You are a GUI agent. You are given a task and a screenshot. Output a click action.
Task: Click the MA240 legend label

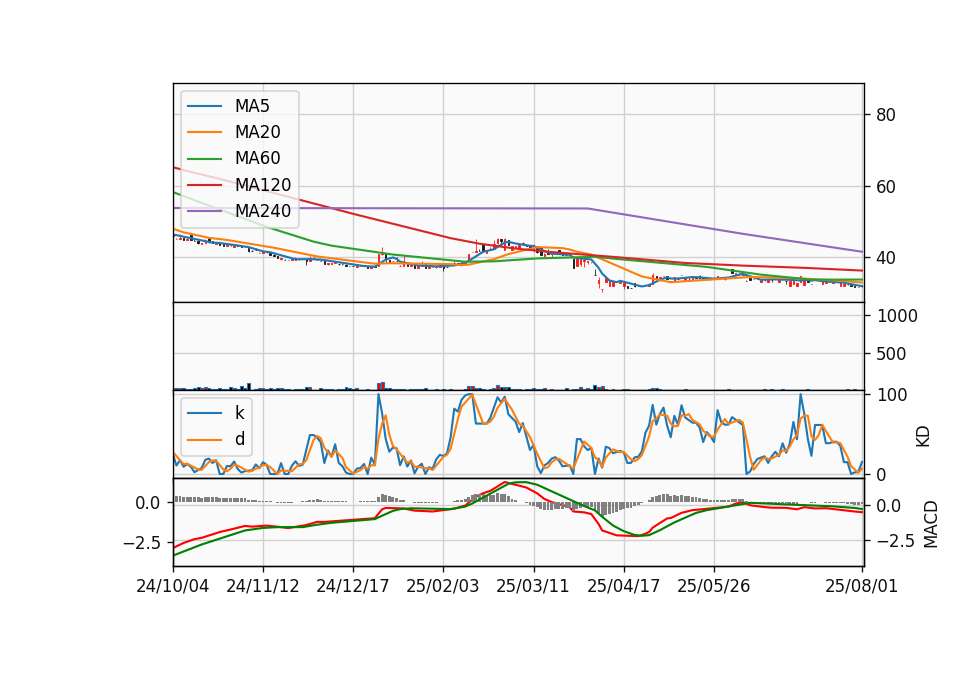[x=263, y=211]
